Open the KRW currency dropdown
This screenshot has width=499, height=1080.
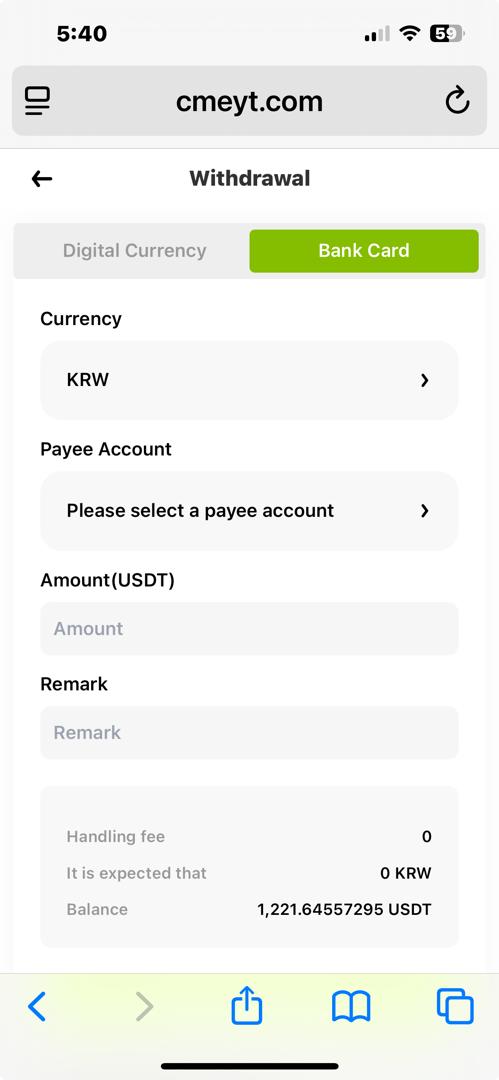250,380
